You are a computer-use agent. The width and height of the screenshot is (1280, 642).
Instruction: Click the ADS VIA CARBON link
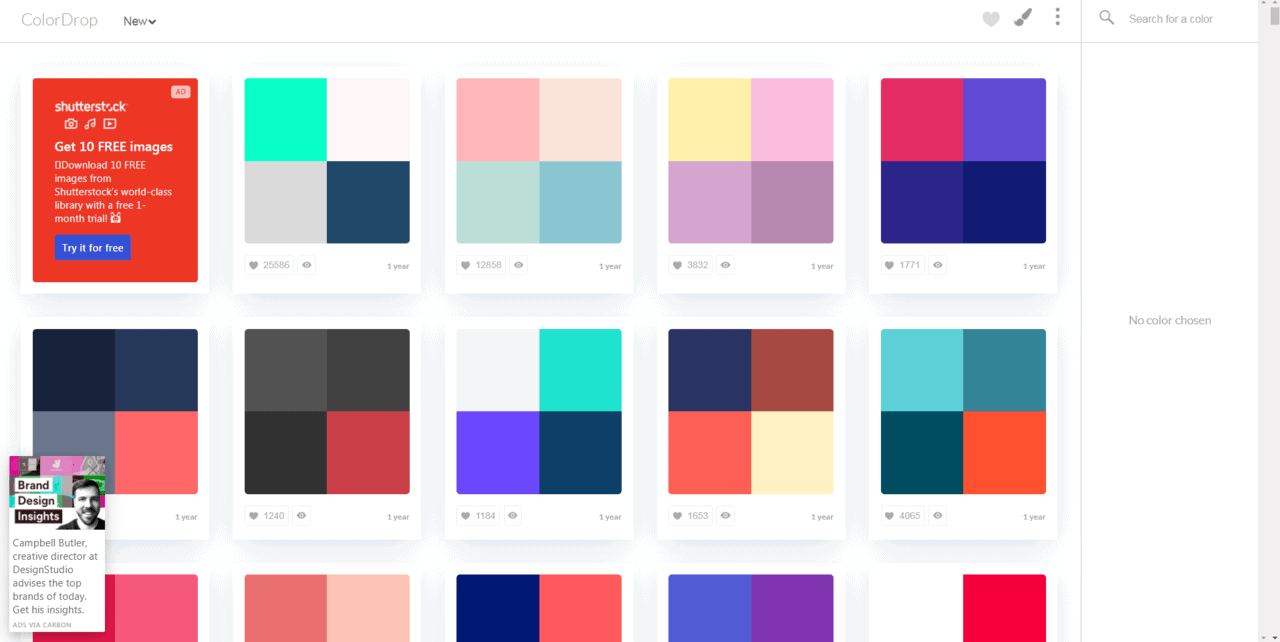click(42, 625)
